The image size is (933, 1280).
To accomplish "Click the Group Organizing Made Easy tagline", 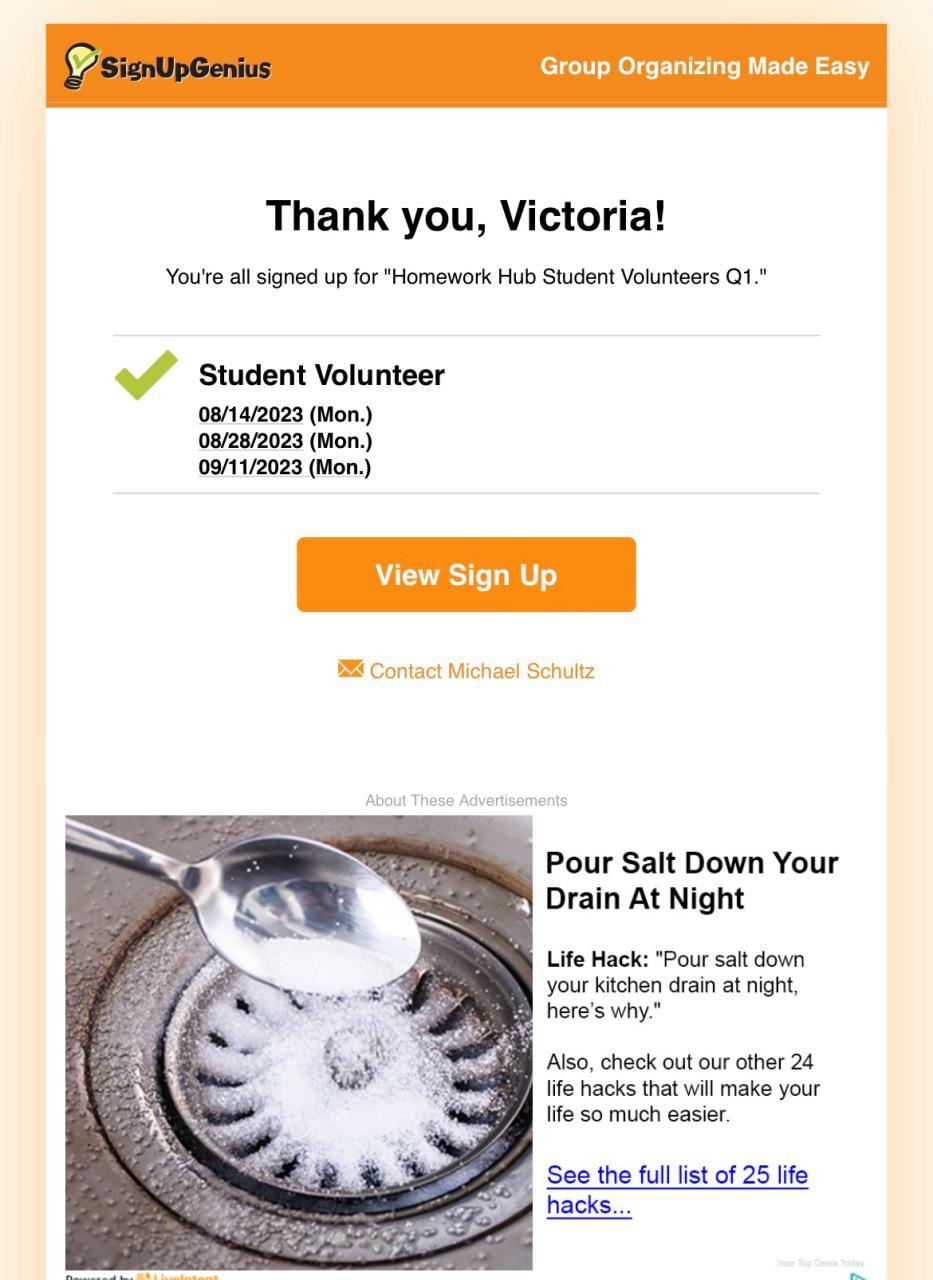I will [x=704, y=67].
